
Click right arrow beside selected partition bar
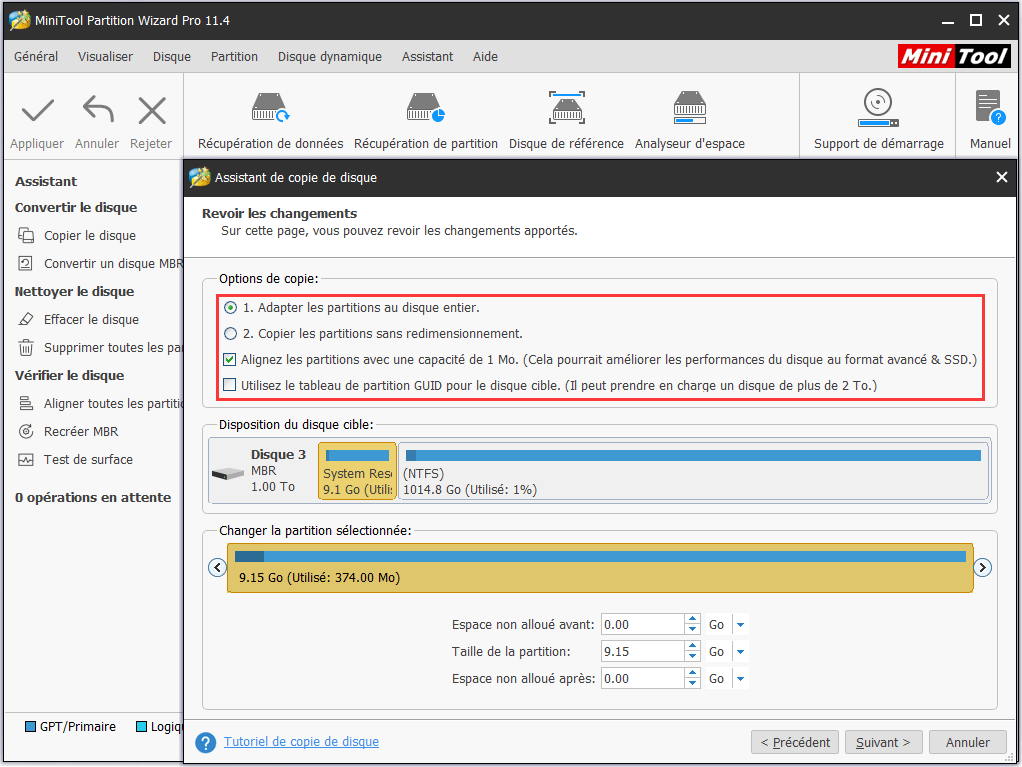[x=982, y=568]
